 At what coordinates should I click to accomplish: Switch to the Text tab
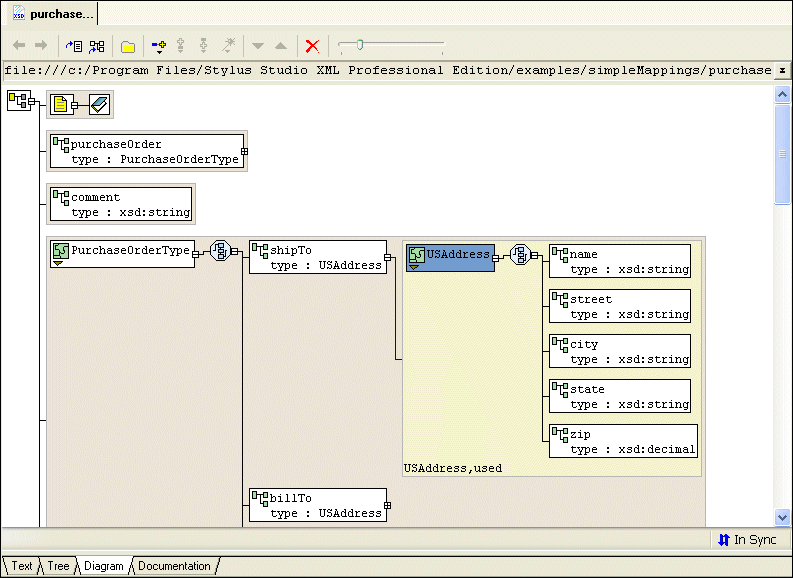22,566
